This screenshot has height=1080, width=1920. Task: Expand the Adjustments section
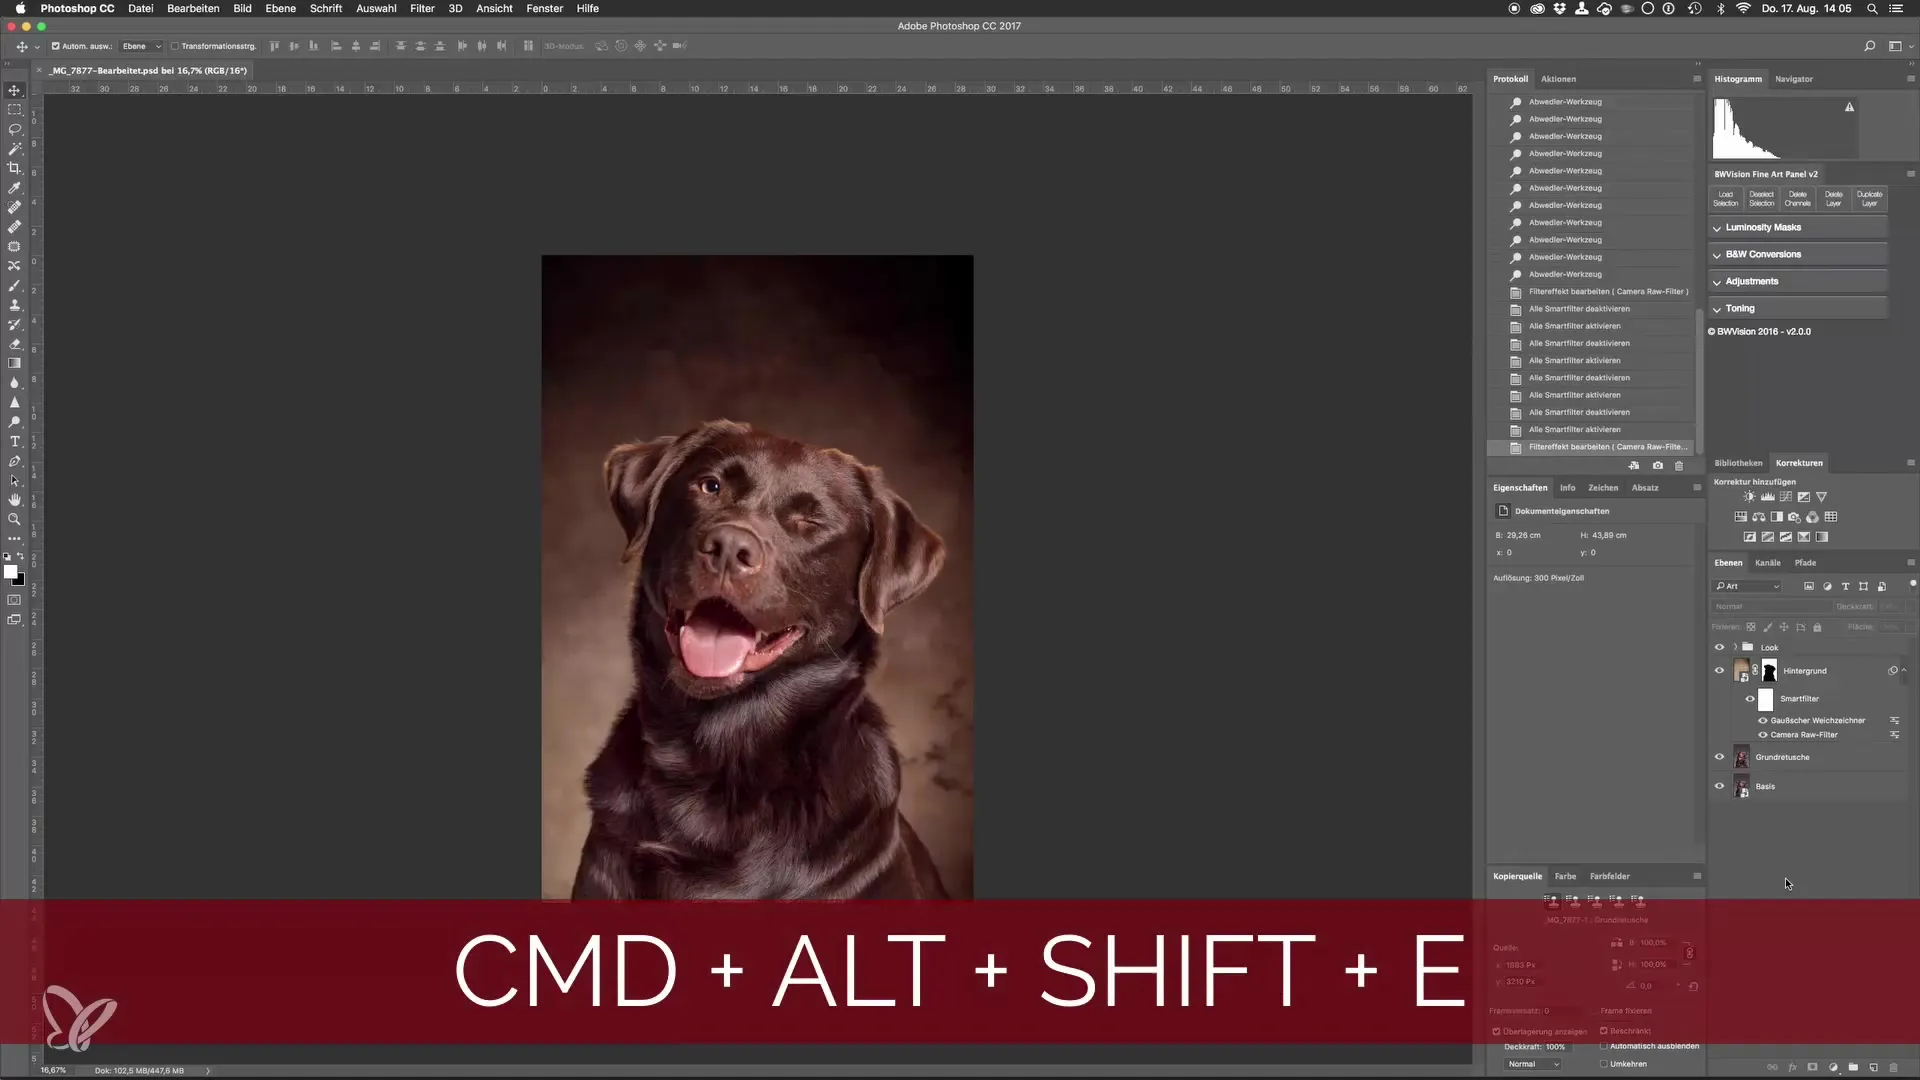coord(1798,282)
